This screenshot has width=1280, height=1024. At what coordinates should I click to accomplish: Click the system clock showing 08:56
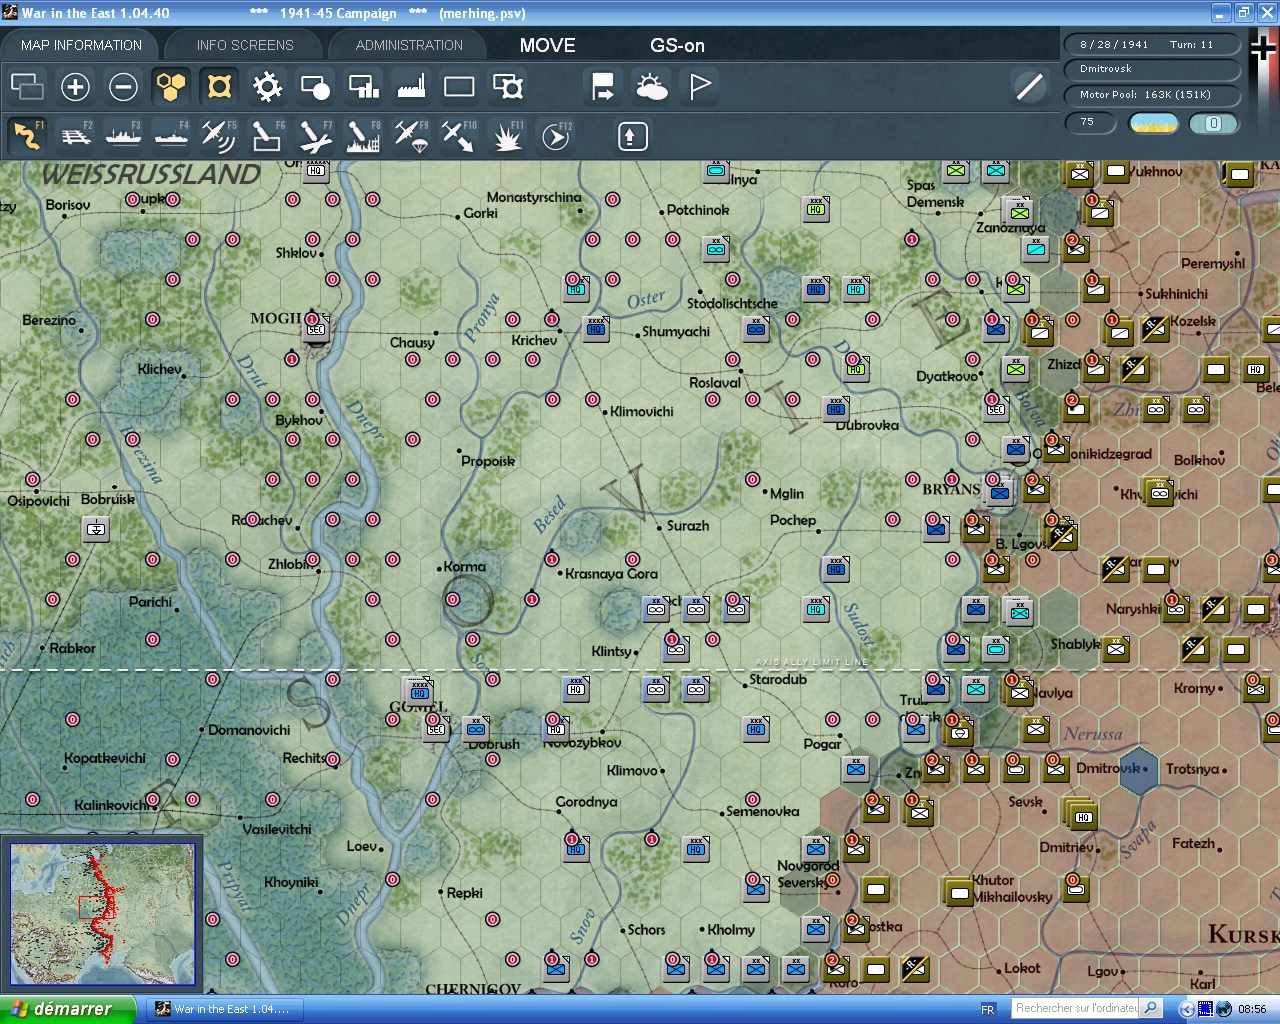point(1252,1010)
